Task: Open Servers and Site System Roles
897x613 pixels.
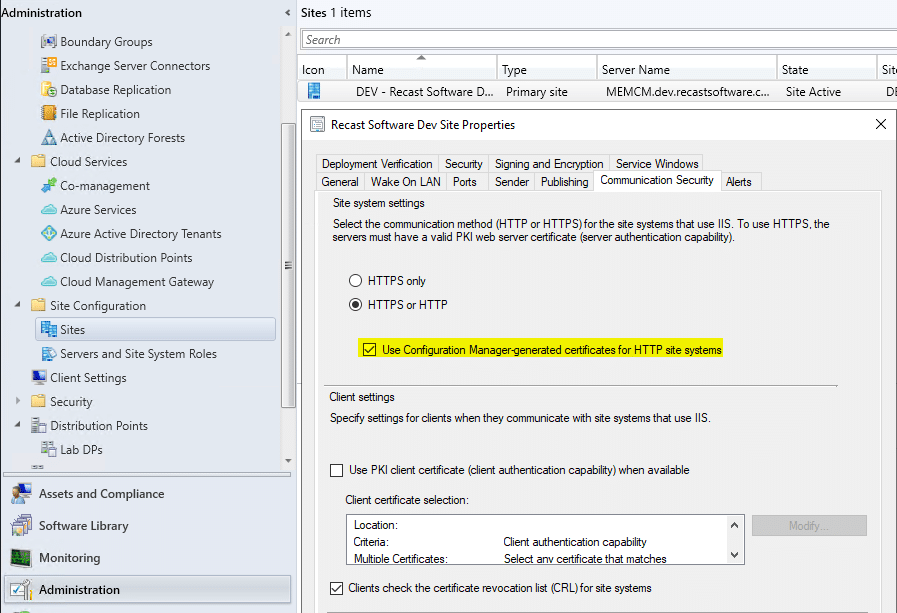Action: point(143,353)
